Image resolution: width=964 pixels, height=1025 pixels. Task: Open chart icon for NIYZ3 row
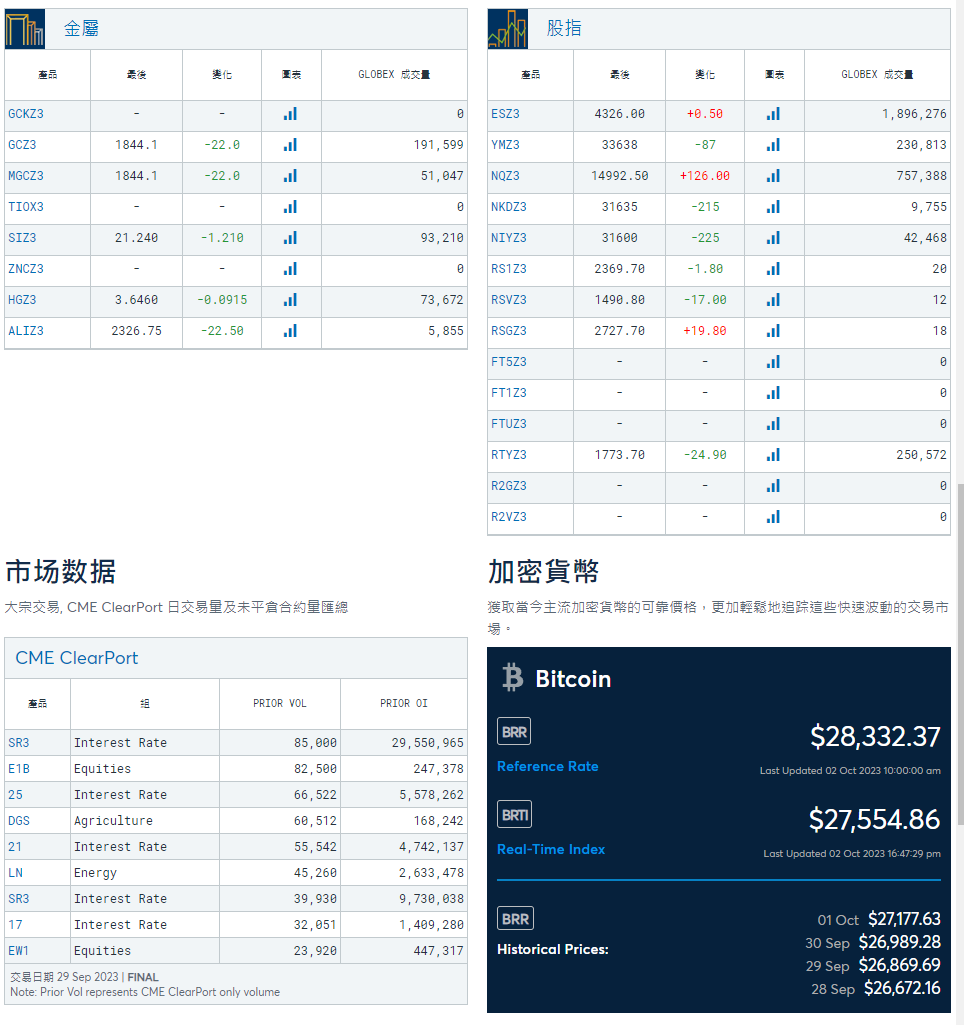(x=773, y=238)
